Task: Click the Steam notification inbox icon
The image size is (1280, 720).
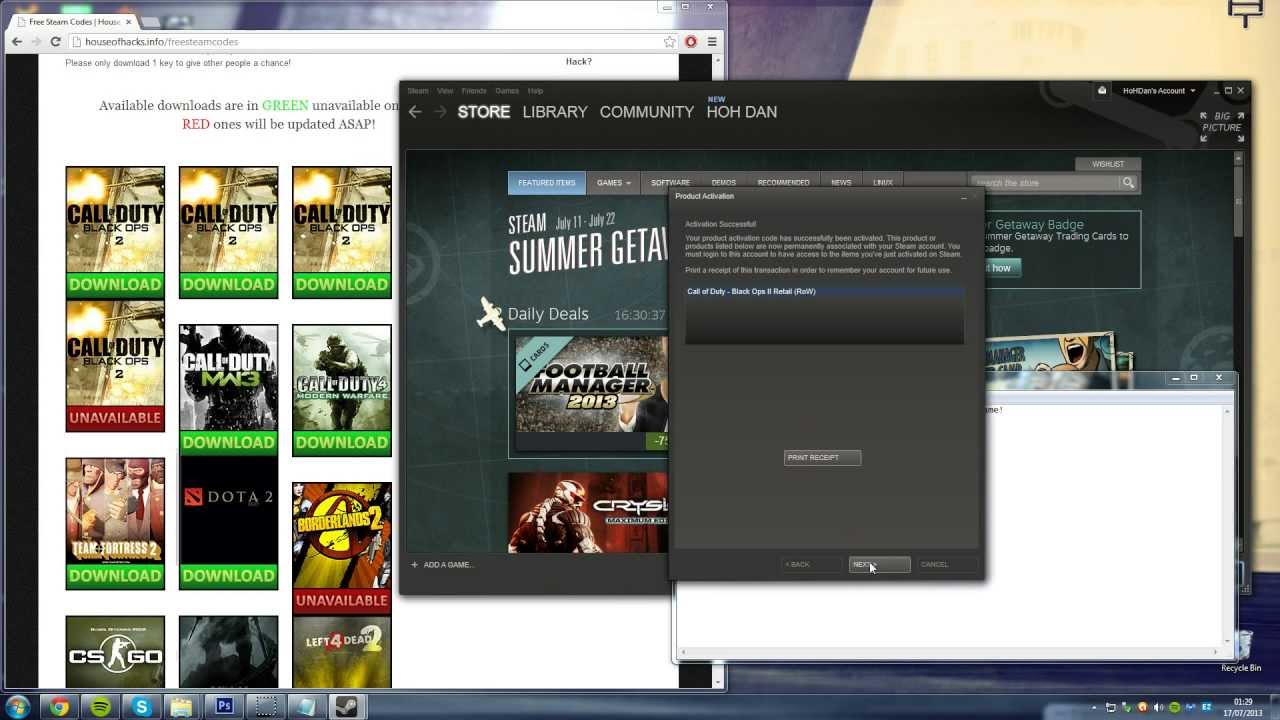Action: tap(1102, 91)
